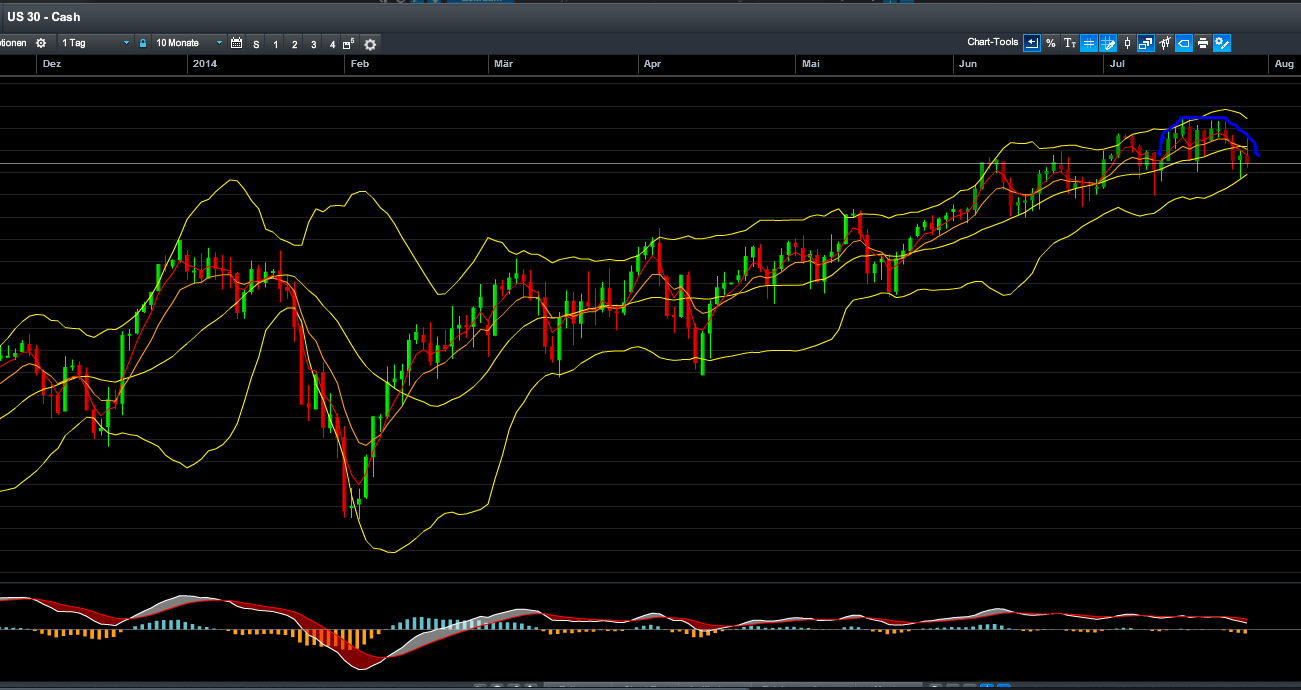Screen dimensions: 1301x690
Task: Click the 'US 30 - Cash' title
Action: 44,17
